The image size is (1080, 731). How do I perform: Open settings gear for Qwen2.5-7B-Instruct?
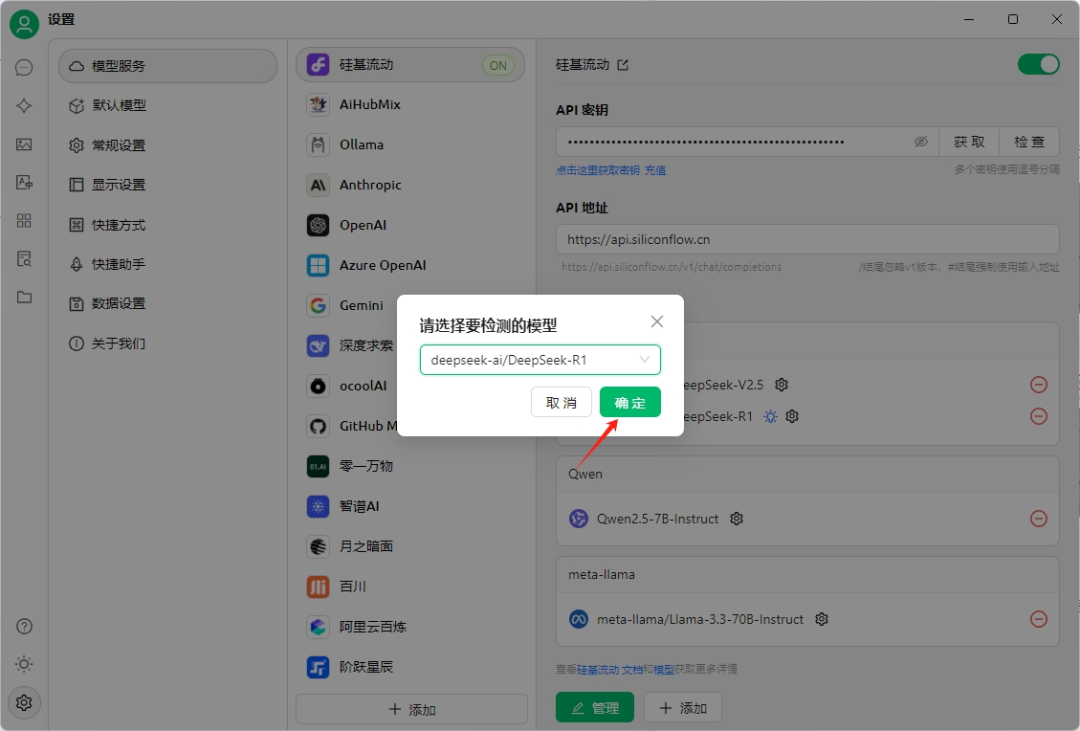click(x=736, y=519)
